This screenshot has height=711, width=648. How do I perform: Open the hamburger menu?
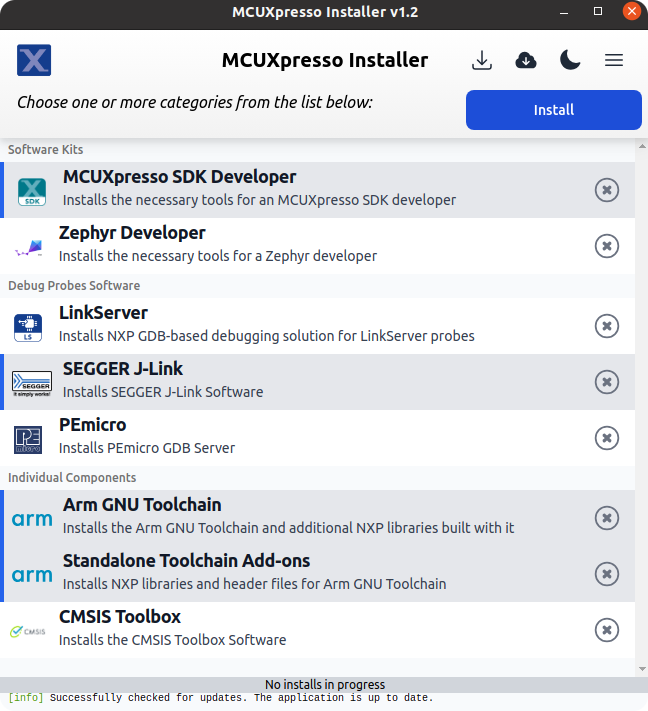(x=614, y=60)
